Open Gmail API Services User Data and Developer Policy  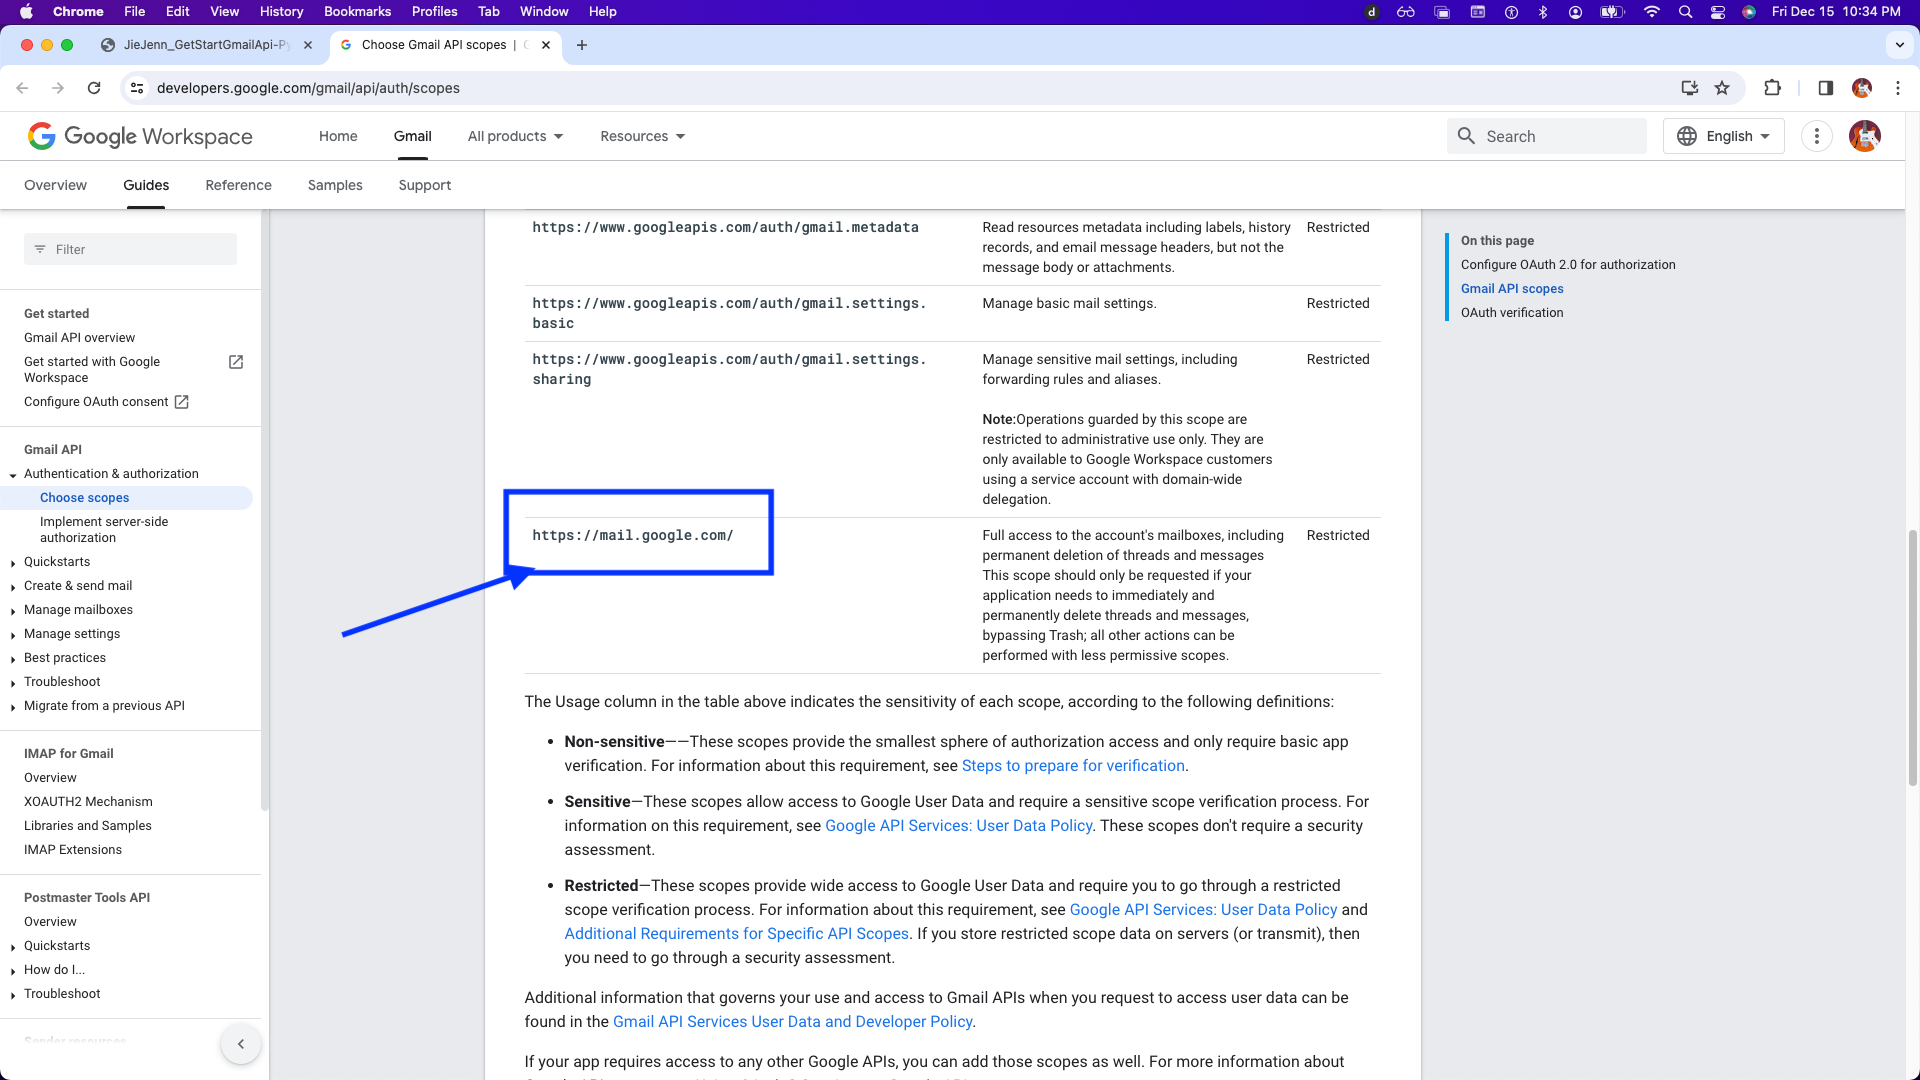792,1022
